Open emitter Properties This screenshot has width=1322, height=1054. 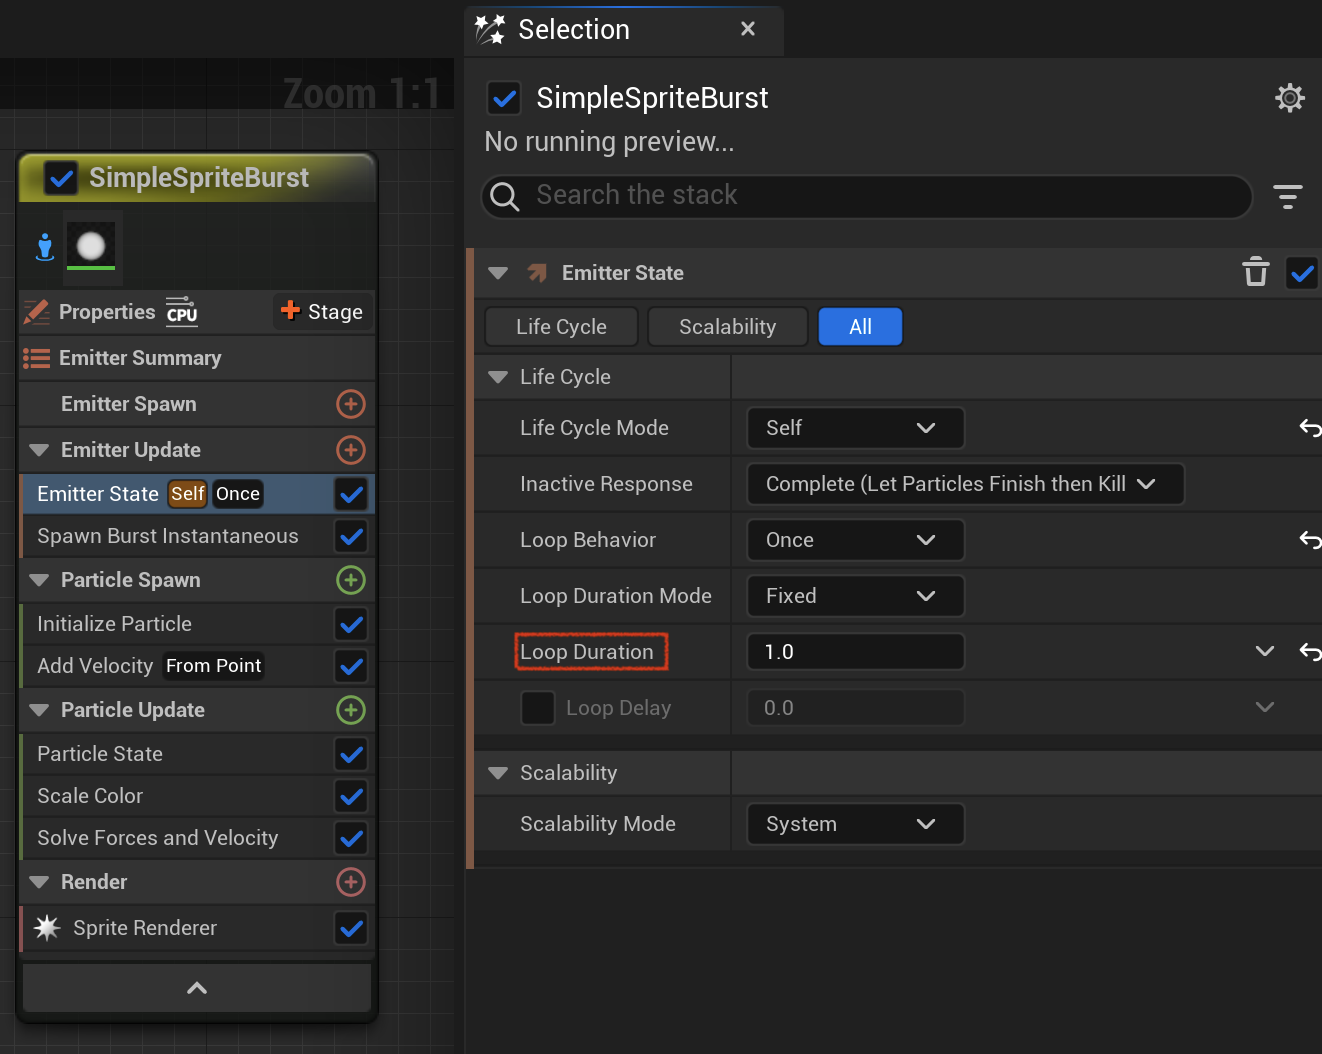click(x=107, y=312)
